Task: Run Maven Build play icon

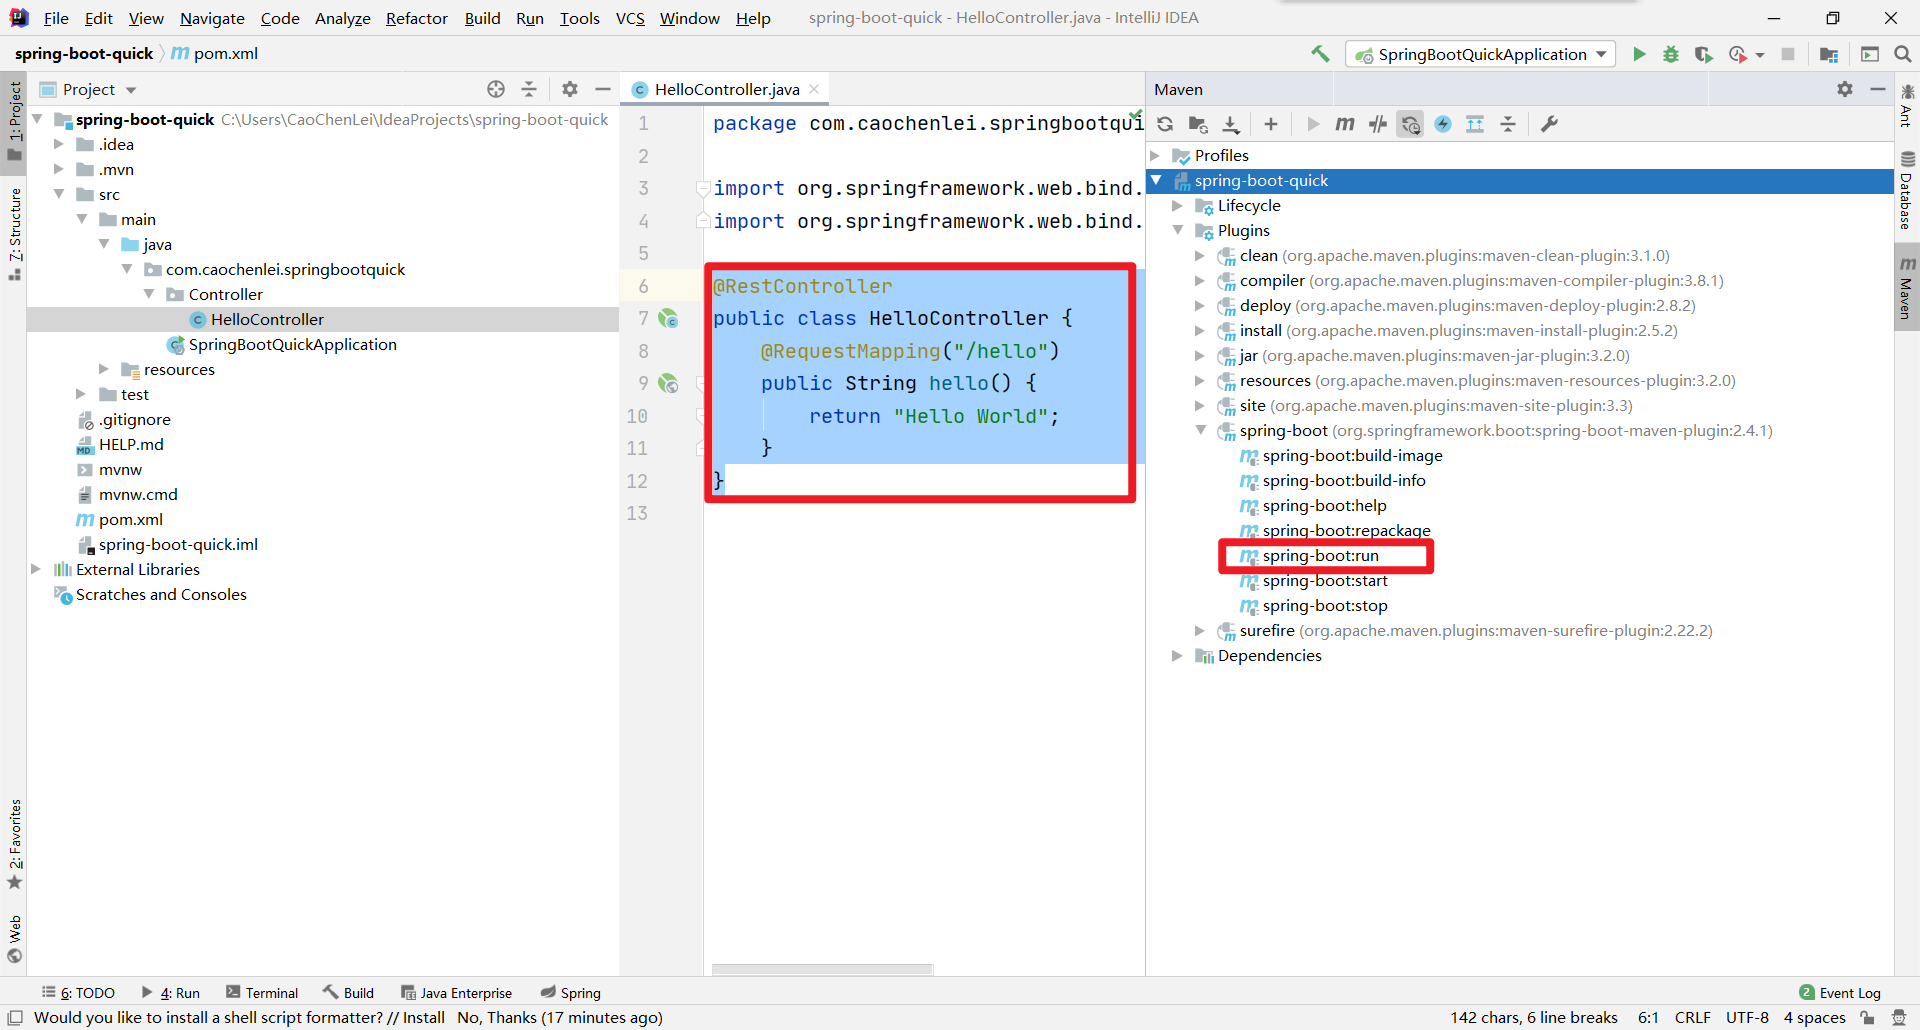Action: coord(1313,124)
